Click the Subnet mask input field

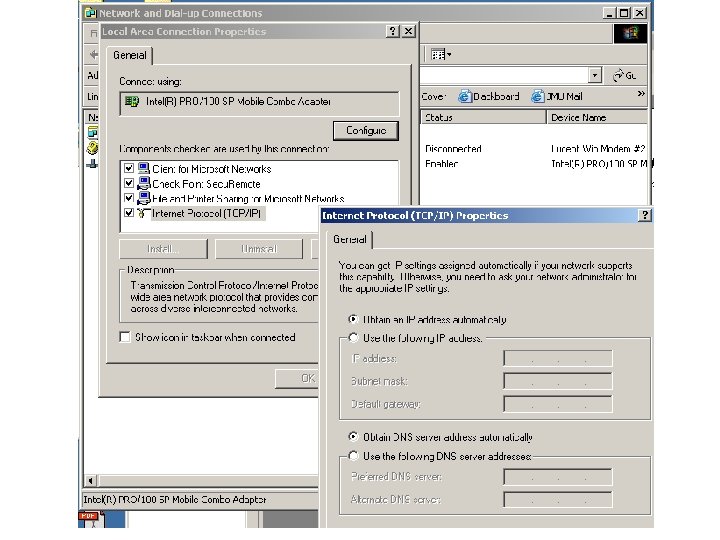coord(558,381)
